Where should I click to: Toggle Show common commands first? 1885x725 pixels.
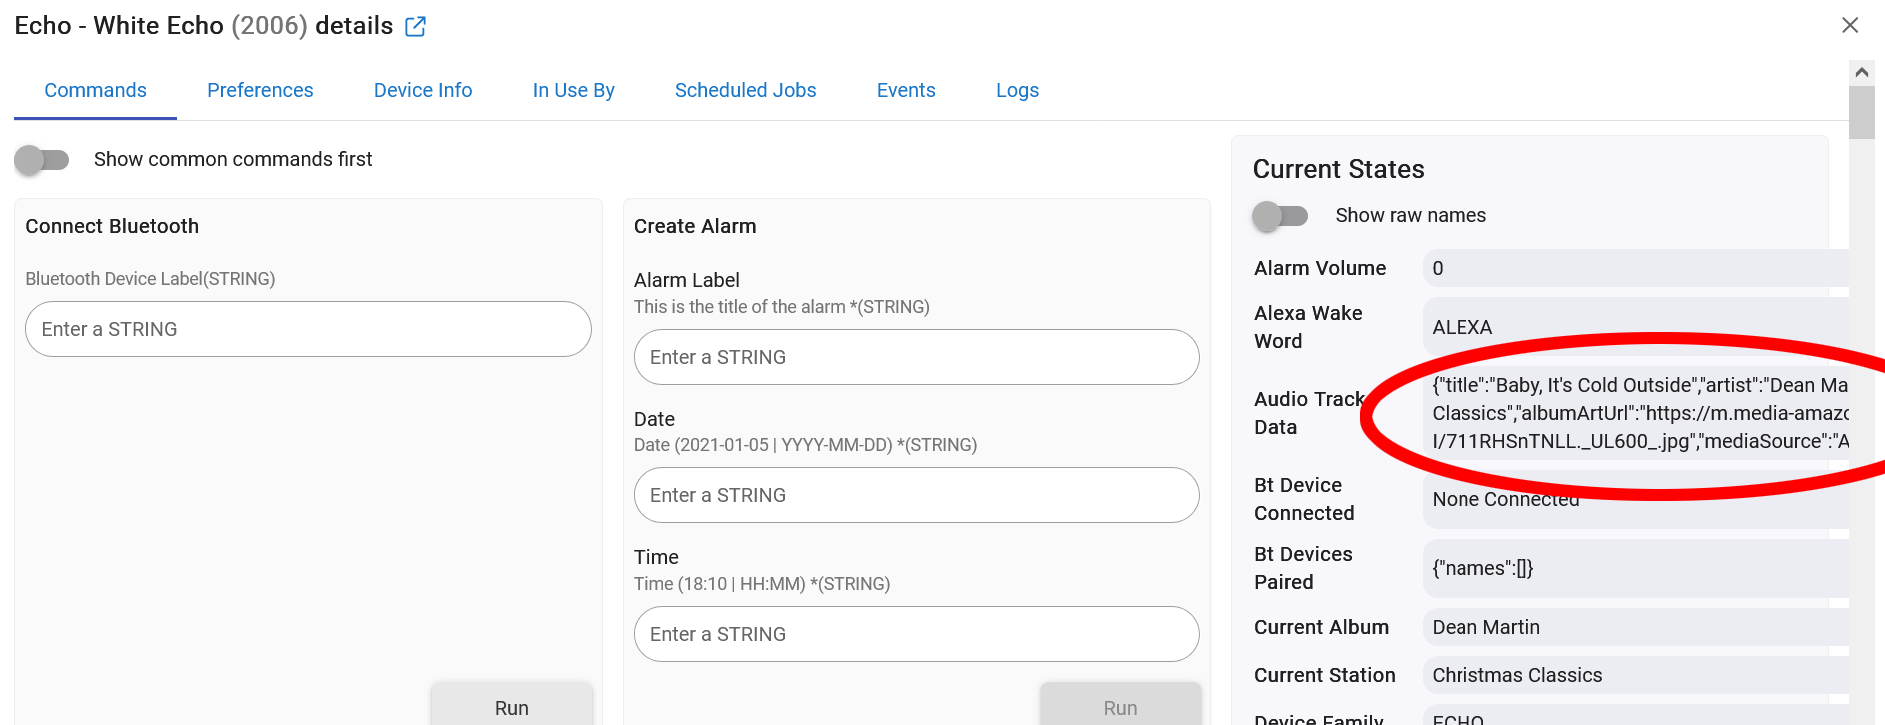[42, 160]
